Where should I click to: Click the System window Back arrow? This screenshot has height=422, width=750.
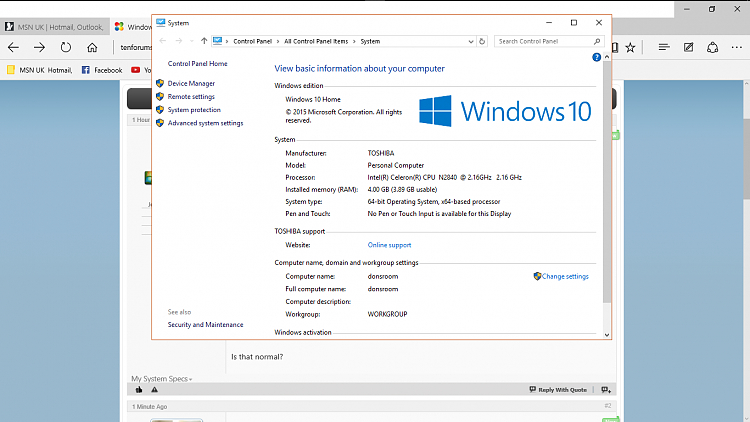point(163,41)
